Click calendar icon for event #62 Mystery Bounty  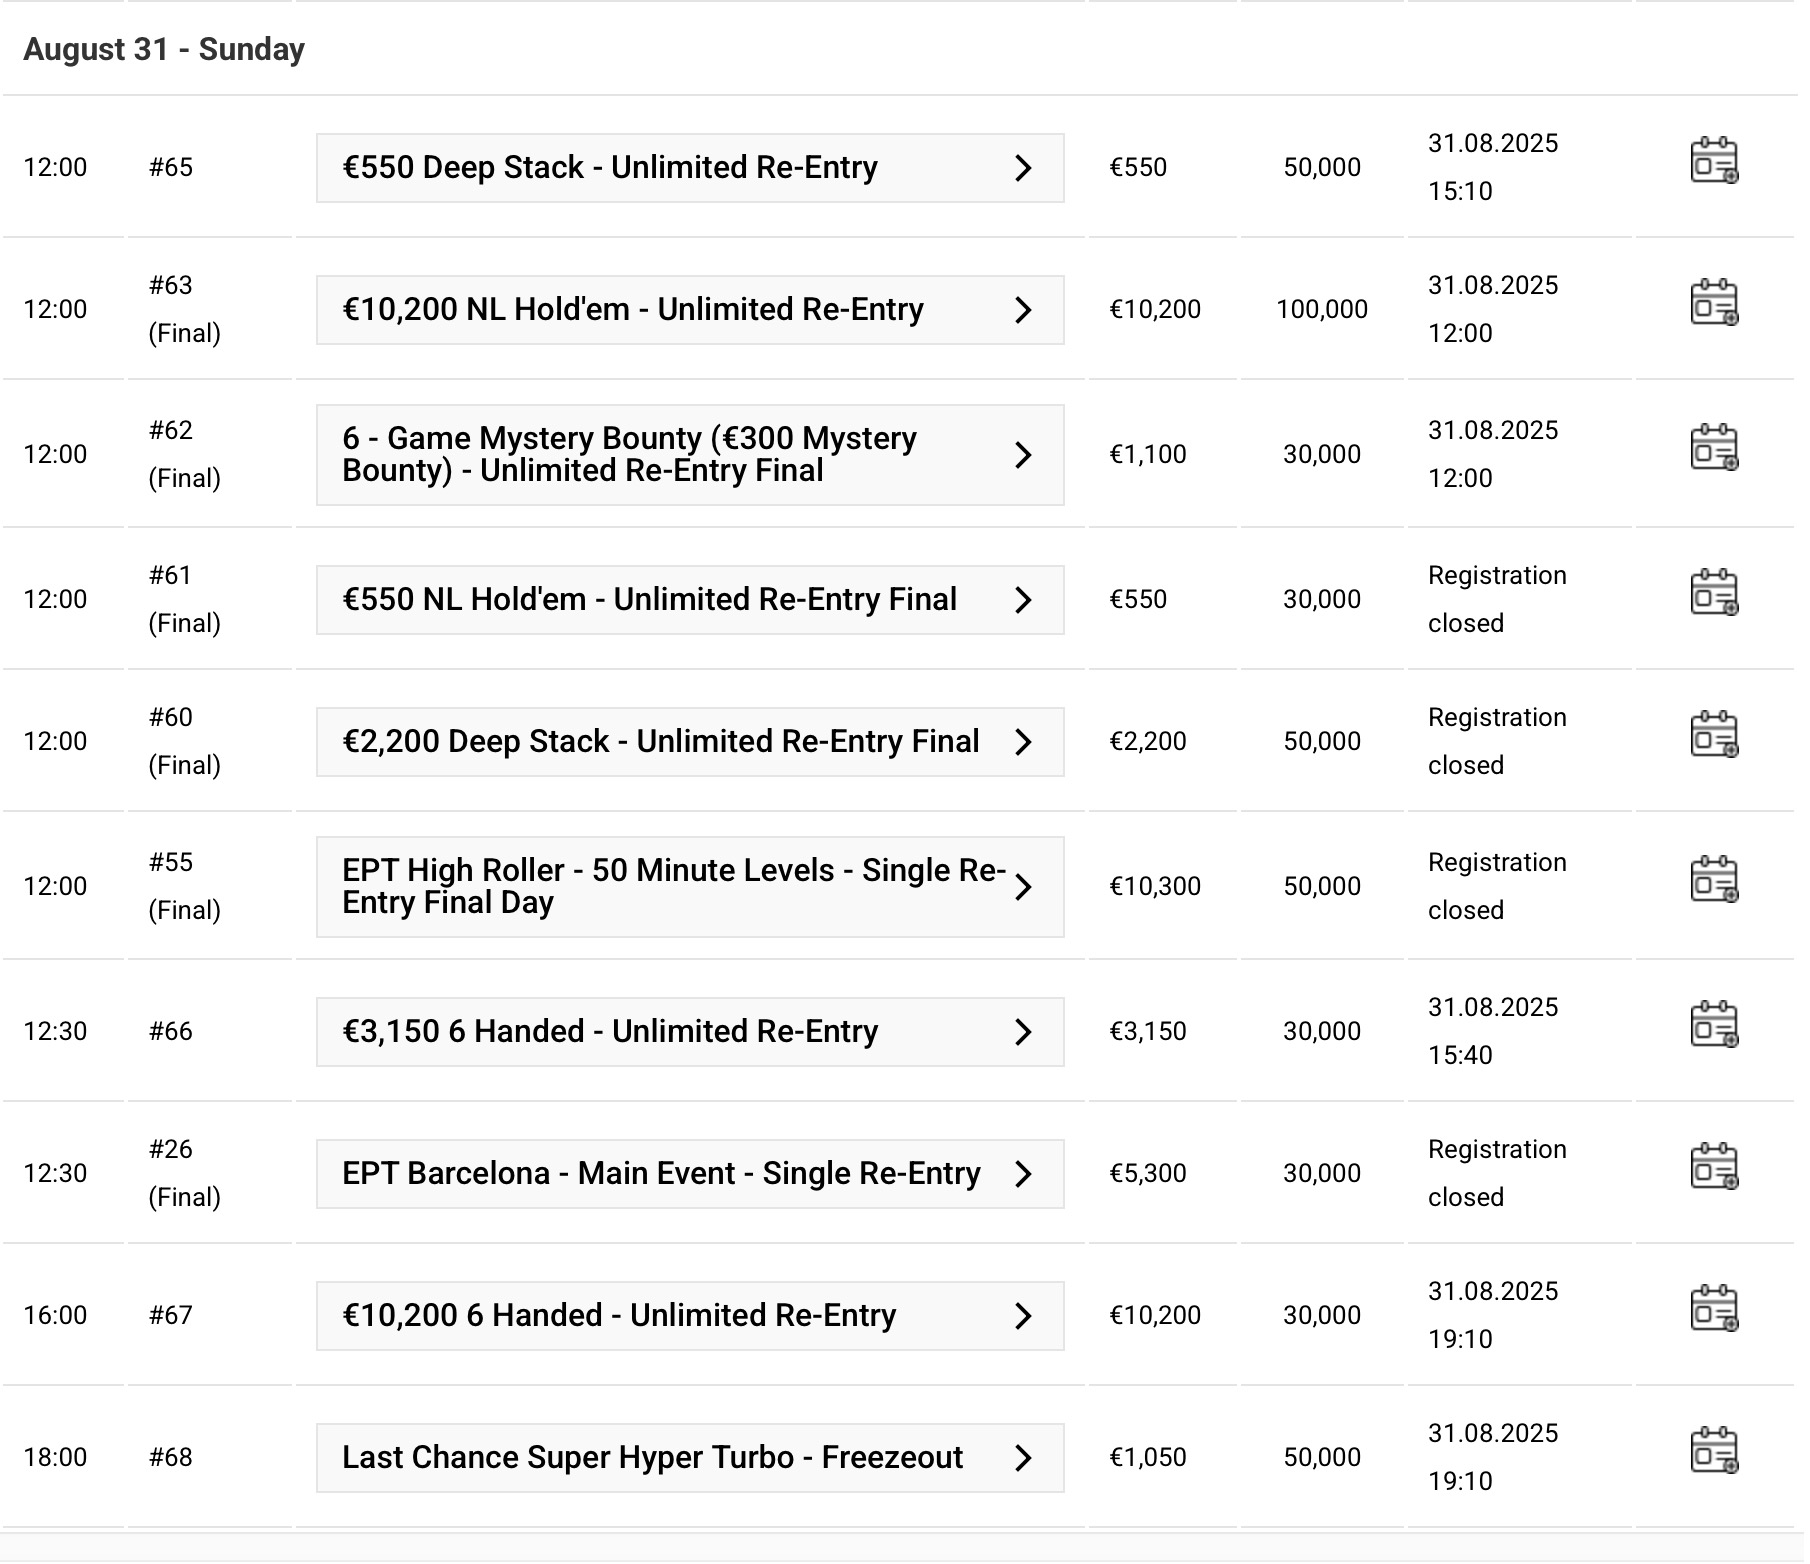(x=1714, y=449)
